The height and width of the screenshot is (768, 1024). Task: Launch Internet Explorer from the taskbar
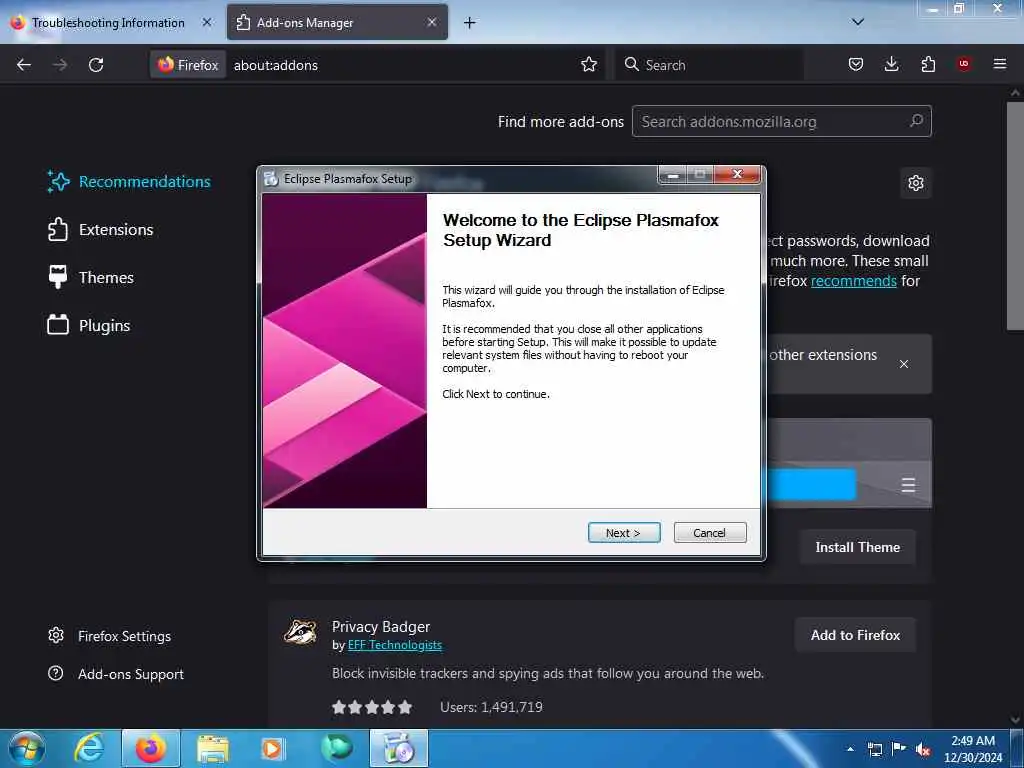tap(89, 748)
